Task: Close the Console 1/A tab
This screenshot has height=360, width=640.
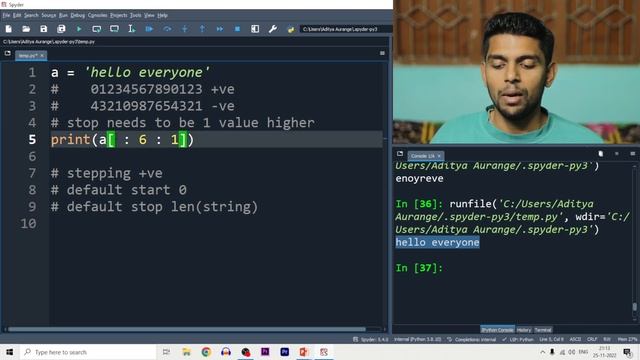Action: [439, 156]
